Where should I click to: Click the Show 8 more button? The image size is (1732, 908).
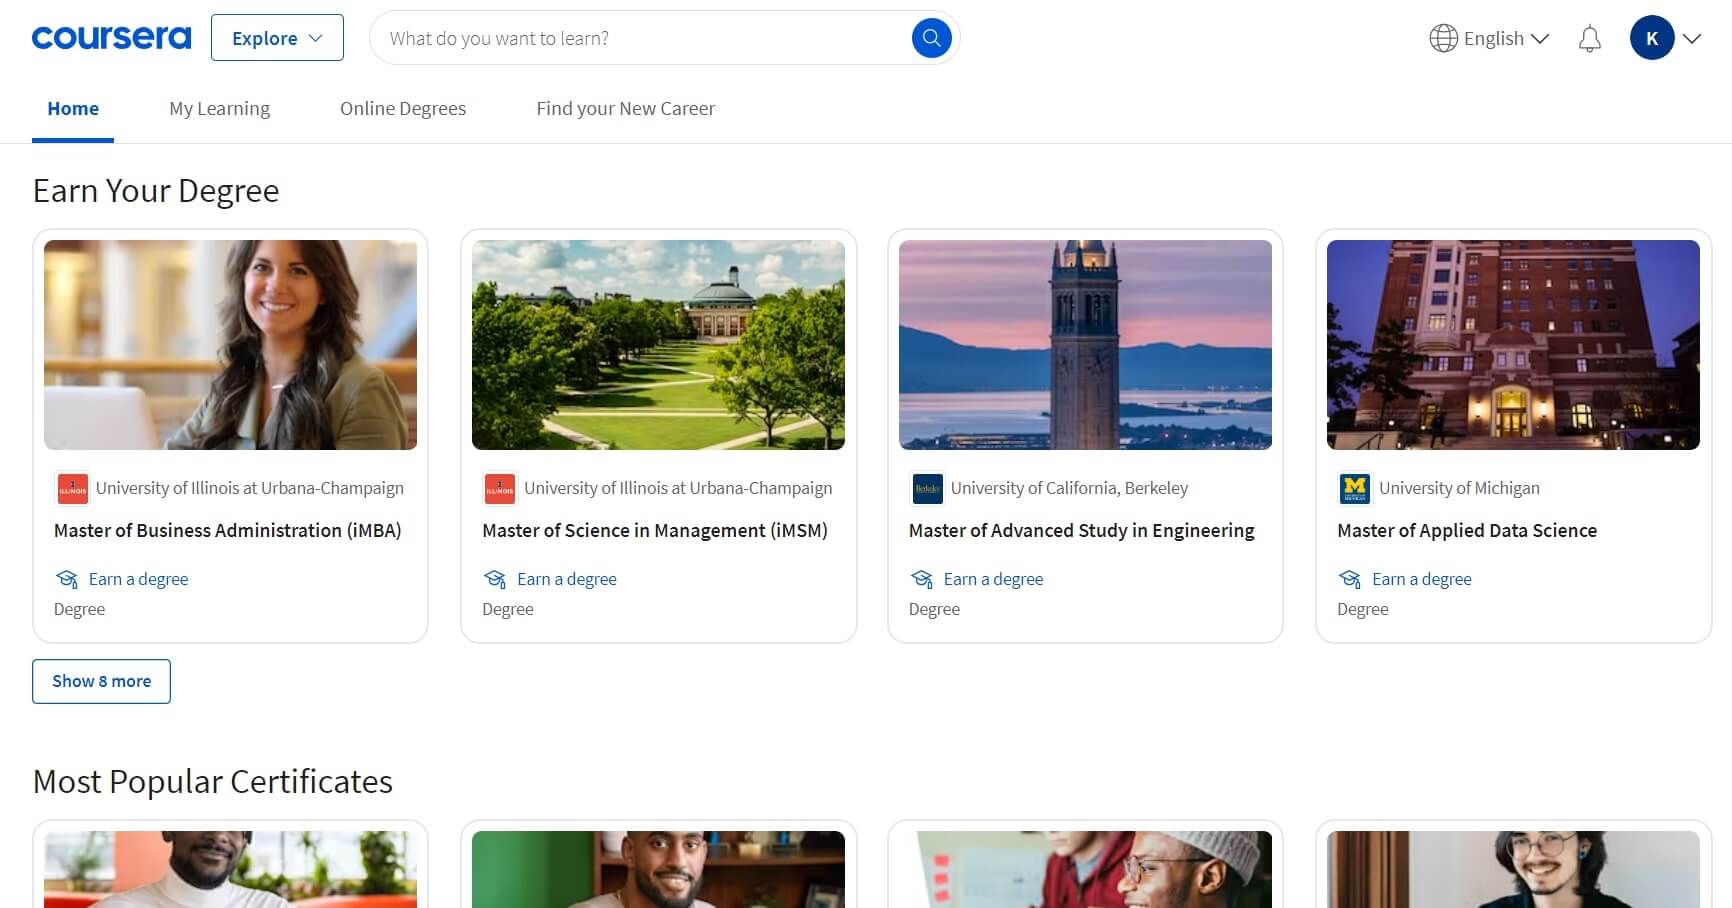pyautogui.click(x=101, y=681)
